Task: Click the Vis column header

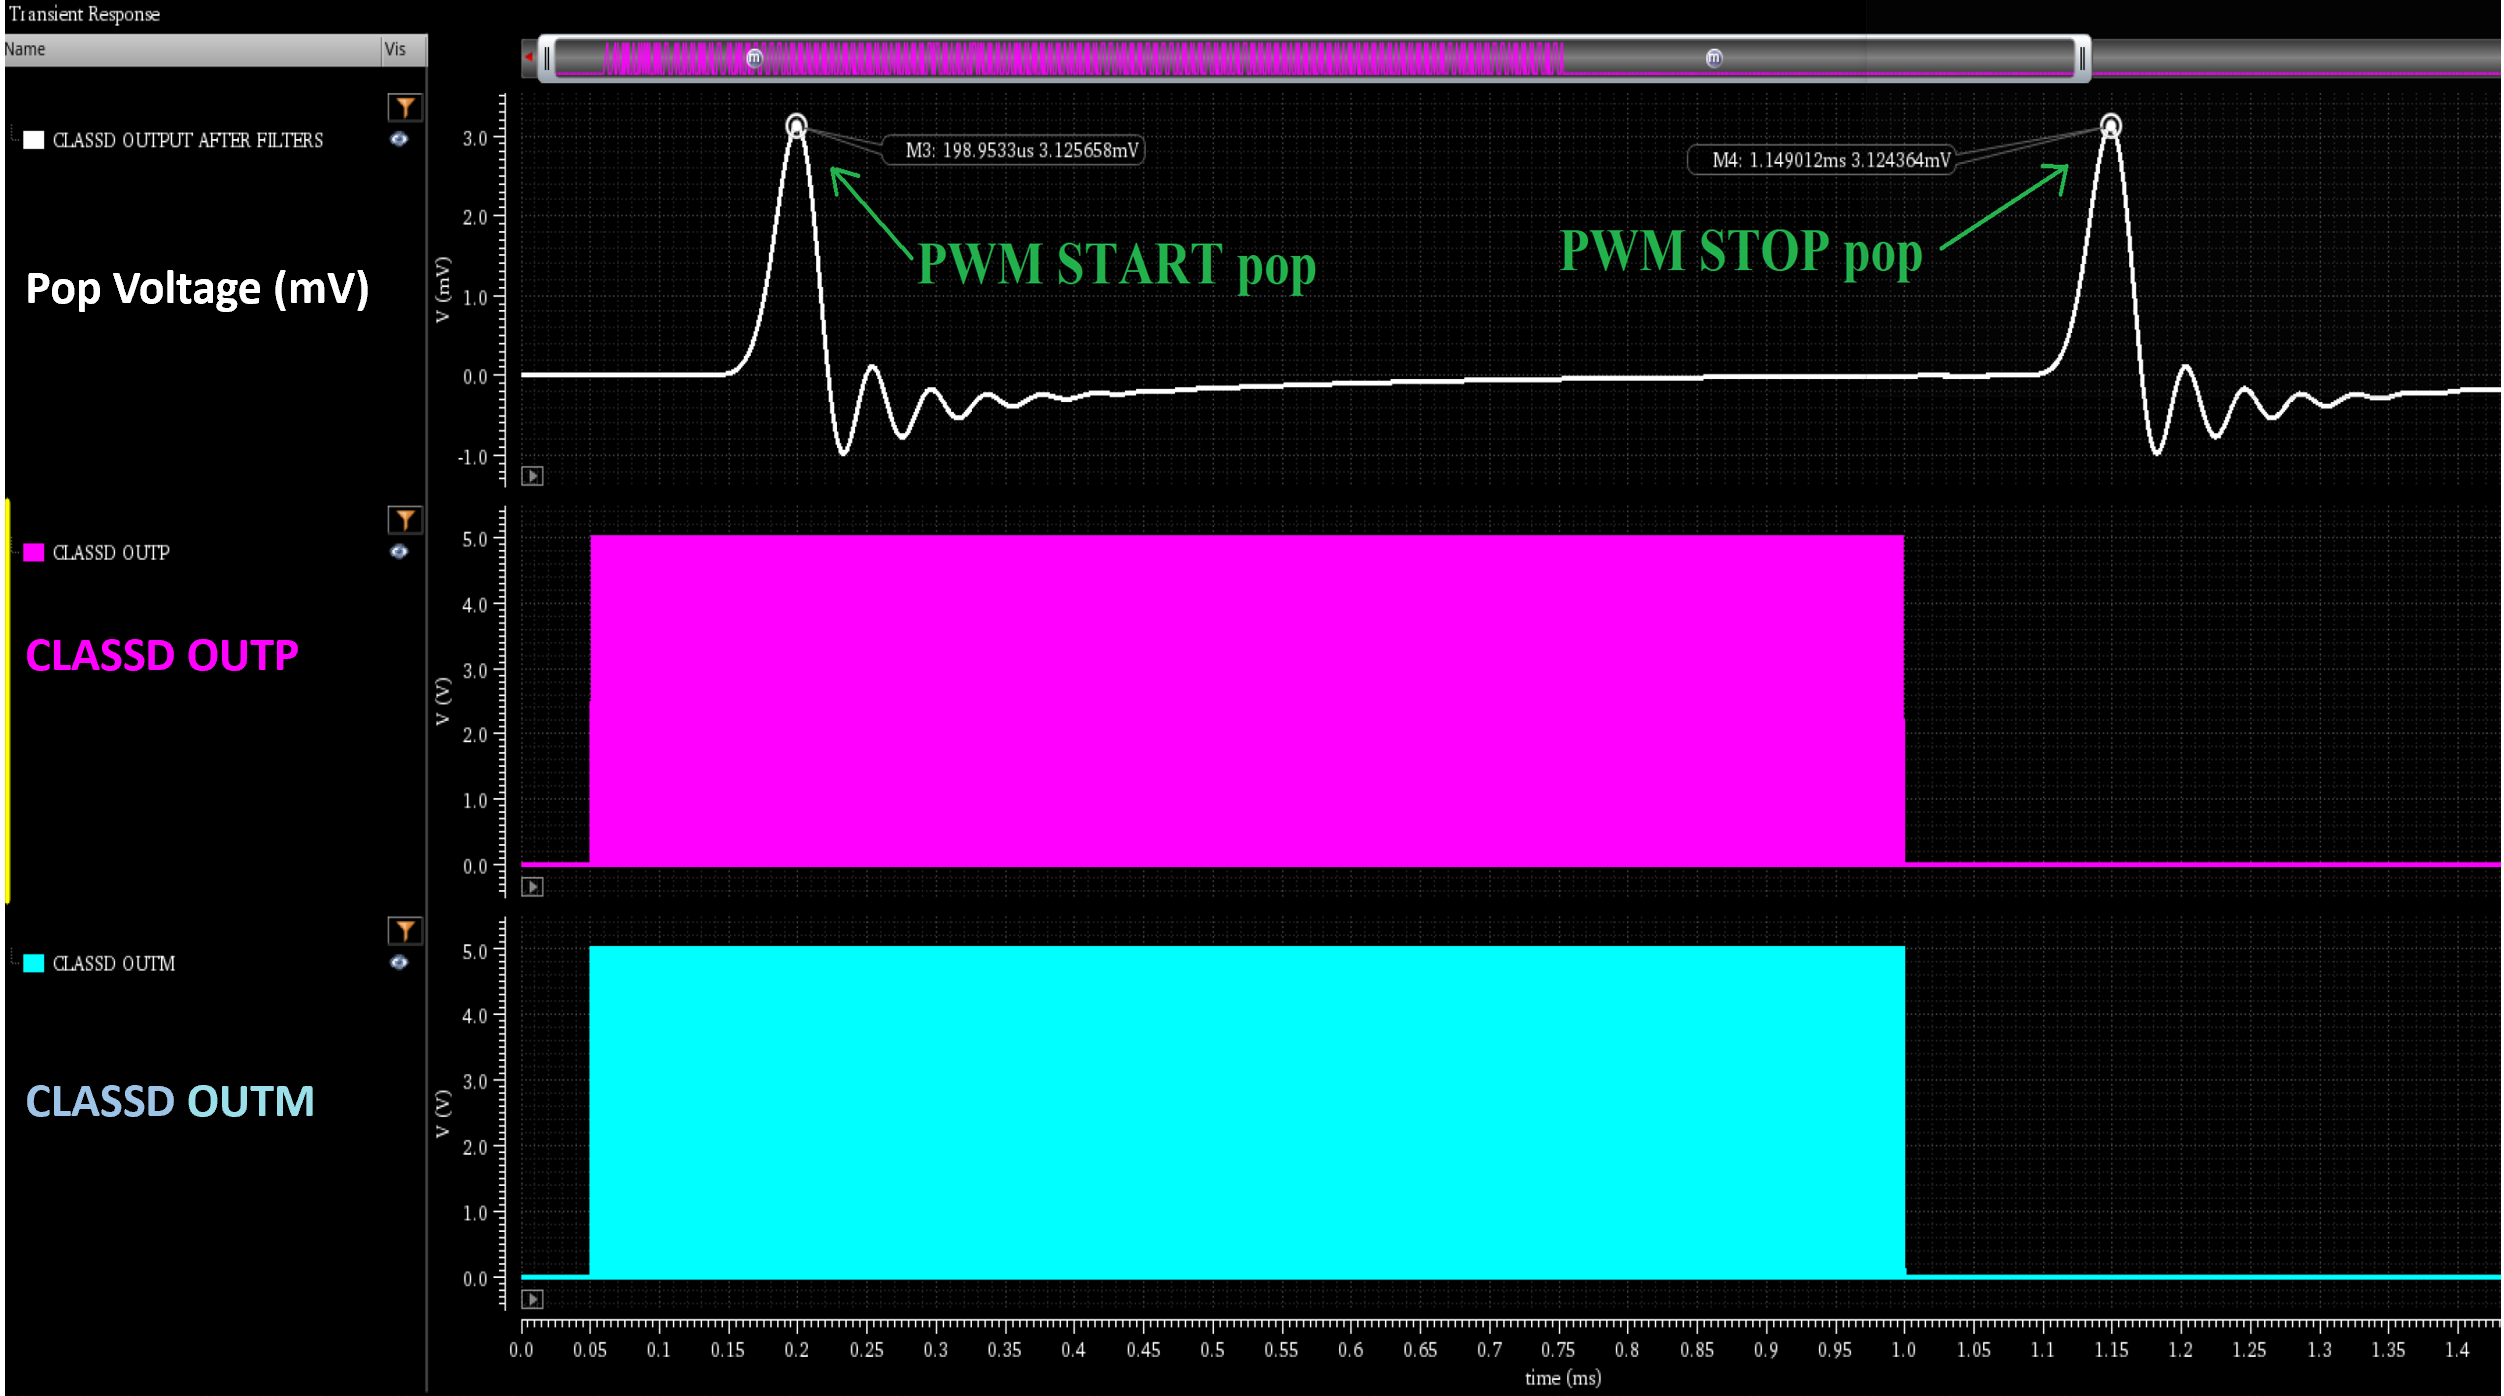Action: tap(396, 48)
